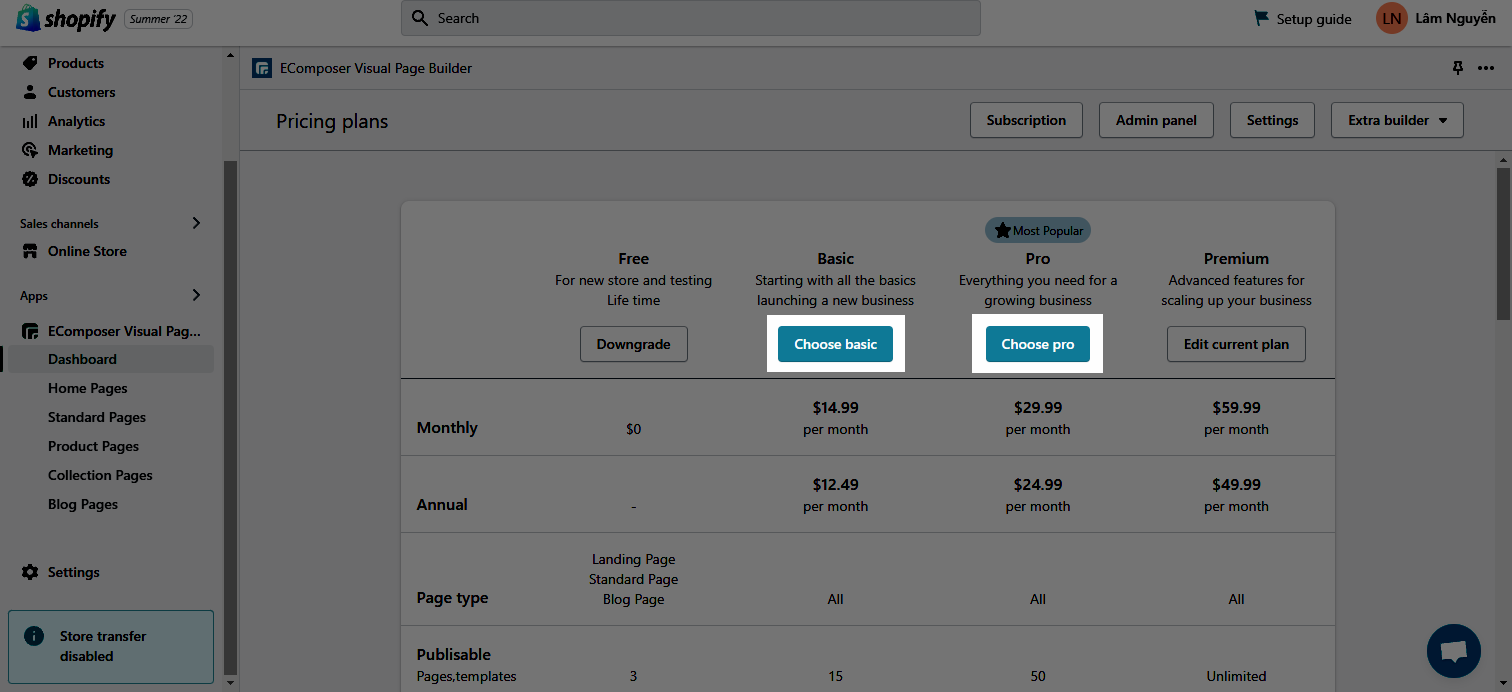Click the Online Store storefront icon
The image size is (1512, 692).
tap(30, 251)
